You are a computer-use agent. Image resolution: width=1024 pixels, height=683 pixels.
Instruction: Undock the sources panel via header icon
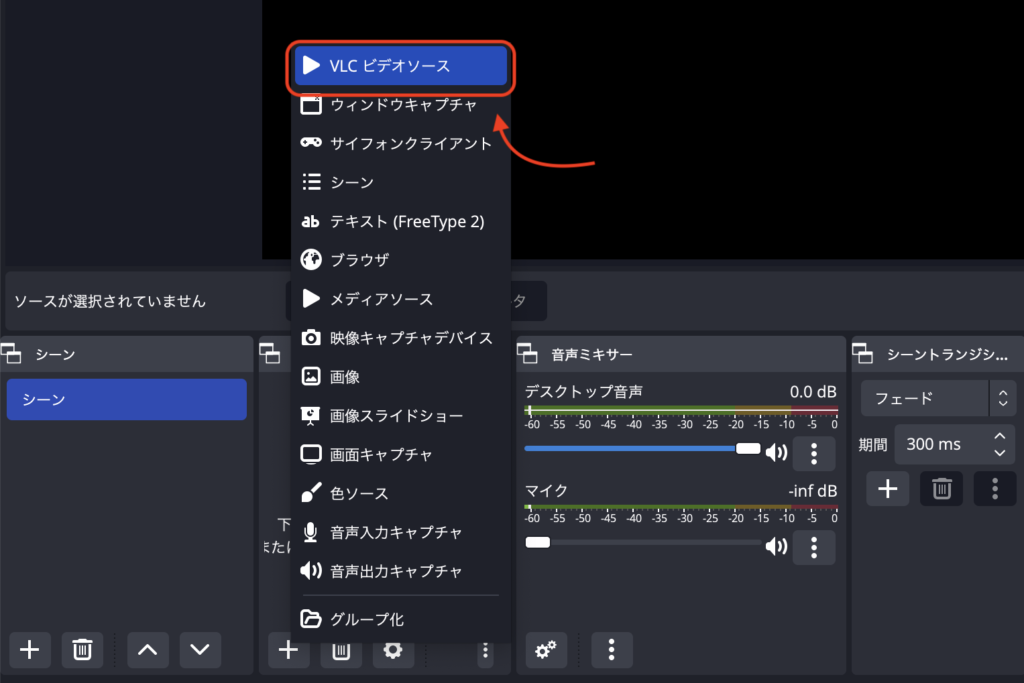(x=270, y=354)
